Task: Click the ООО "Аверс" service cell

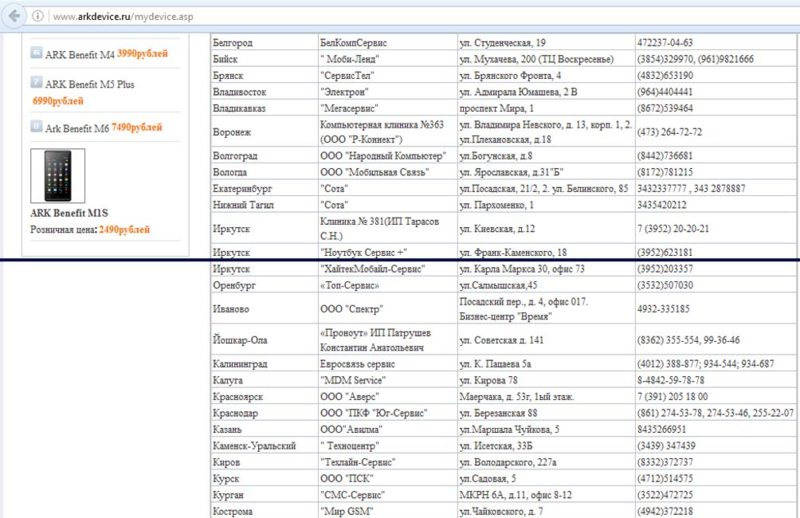Action: 388,396
